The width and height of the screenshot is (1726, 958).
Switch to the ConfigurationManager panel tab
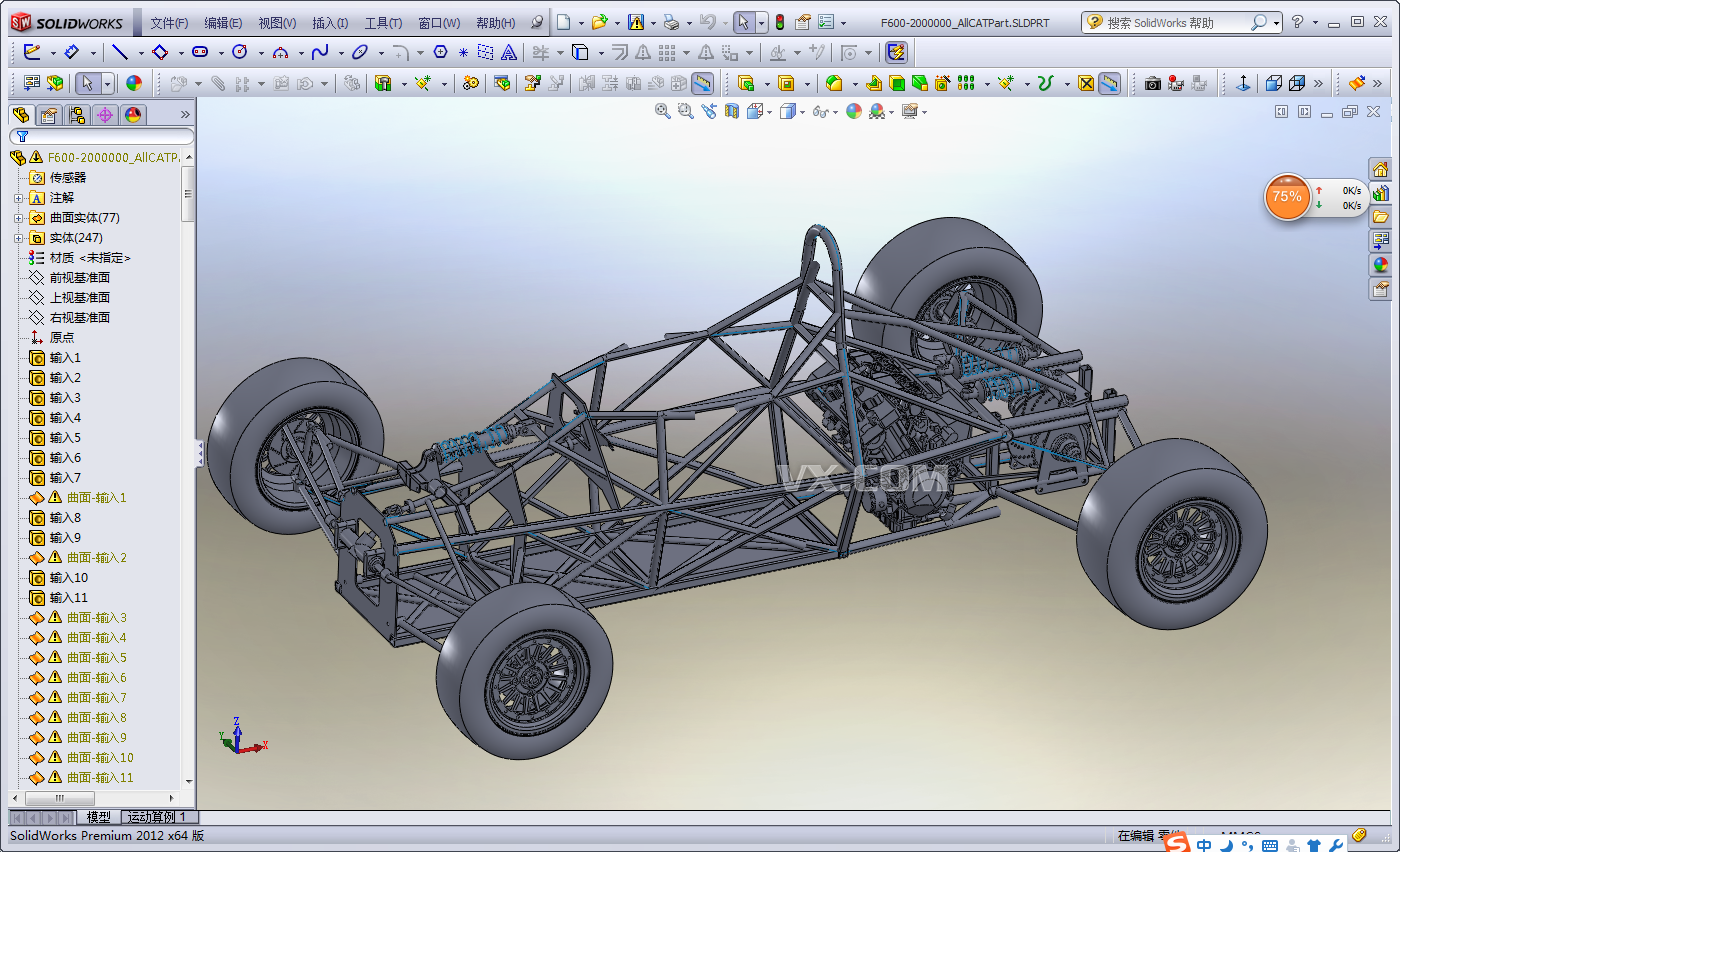(76, 115)
